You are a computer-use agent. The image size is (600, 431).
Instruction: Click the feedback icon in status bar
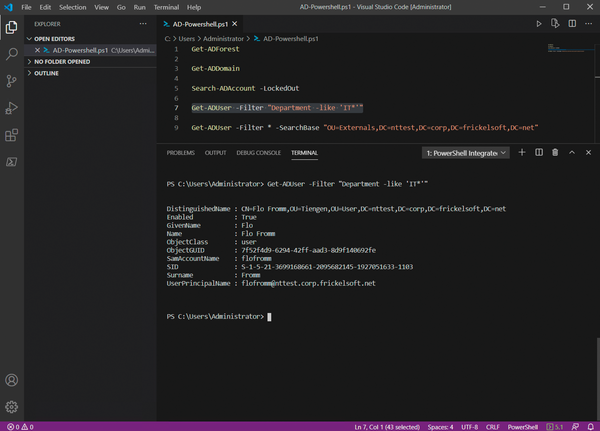[575, 427]
